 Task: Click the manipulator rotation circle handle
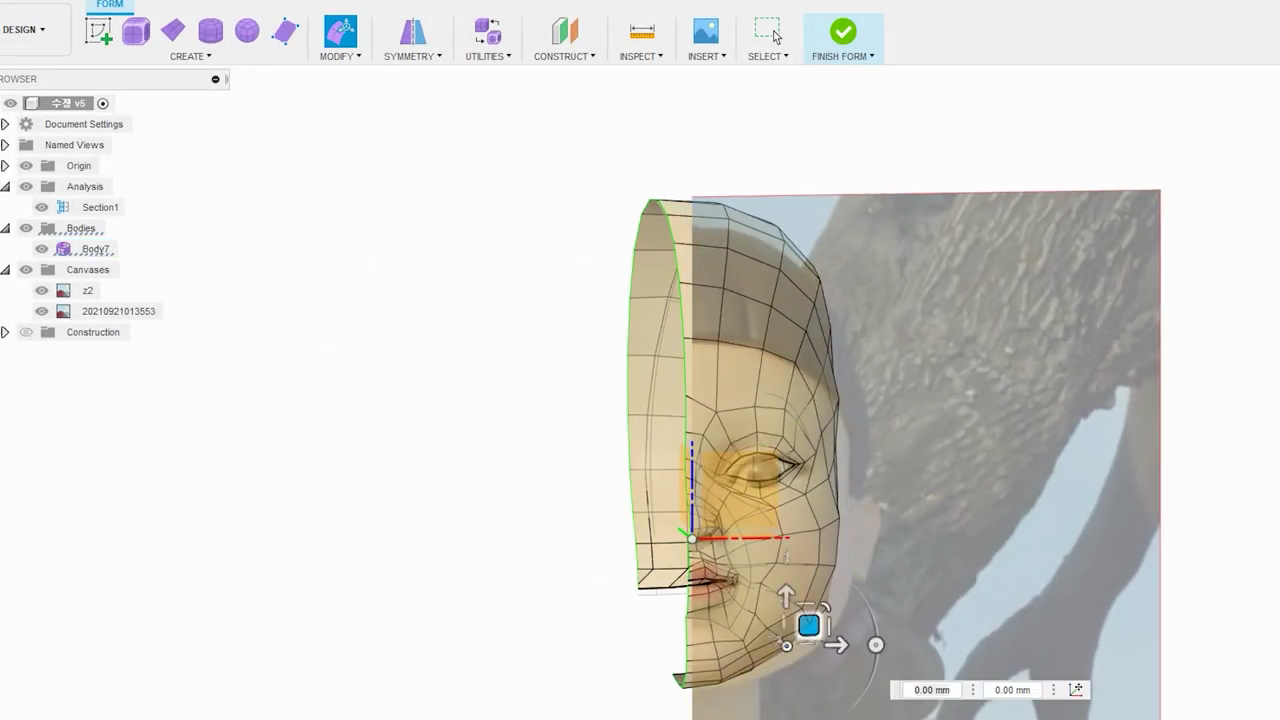pos(876,645)
